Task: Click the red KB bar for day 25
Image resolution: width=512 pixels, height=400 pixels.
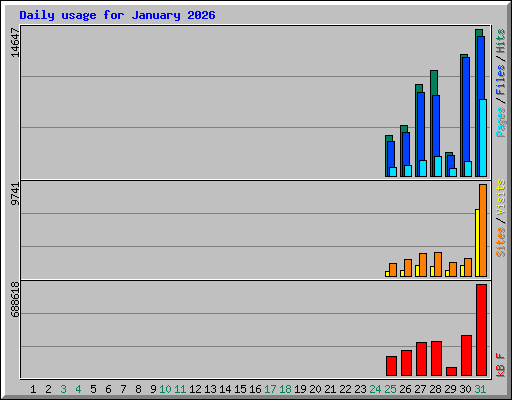Action: point(391,366)
